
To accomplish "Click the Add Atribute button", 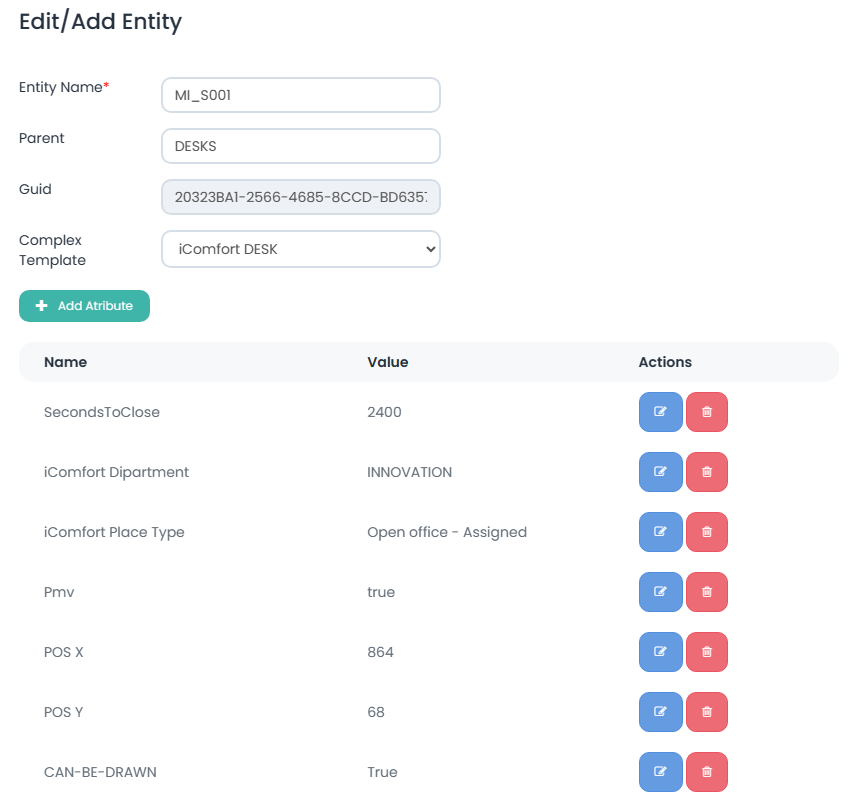I will [84, 306].
